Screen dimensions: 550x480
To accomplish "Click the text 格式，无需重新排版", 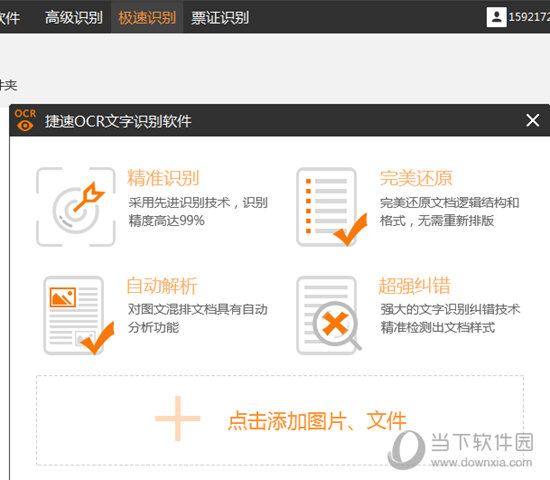I will pos(437,221).
